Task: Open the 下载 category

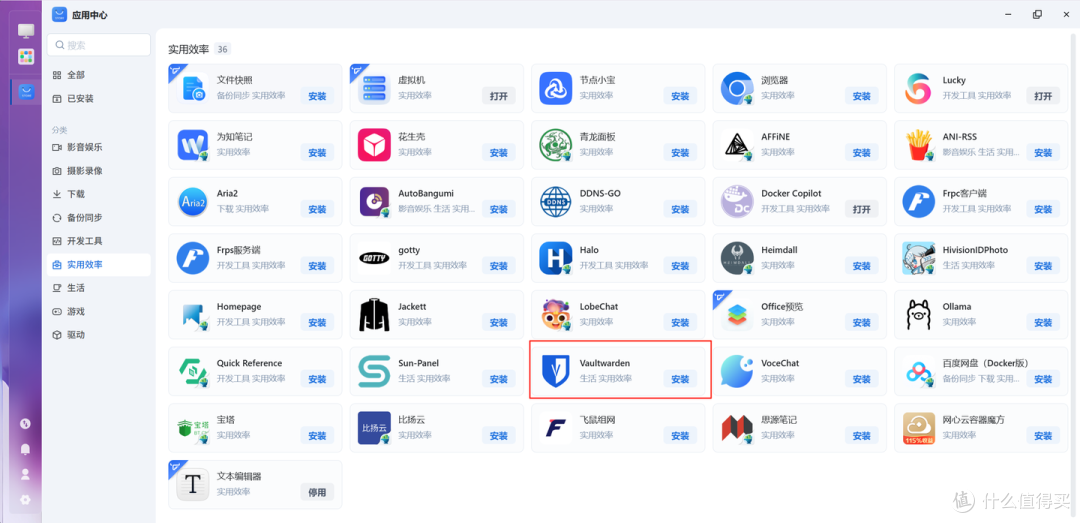Action: click(x=98, y=194)
